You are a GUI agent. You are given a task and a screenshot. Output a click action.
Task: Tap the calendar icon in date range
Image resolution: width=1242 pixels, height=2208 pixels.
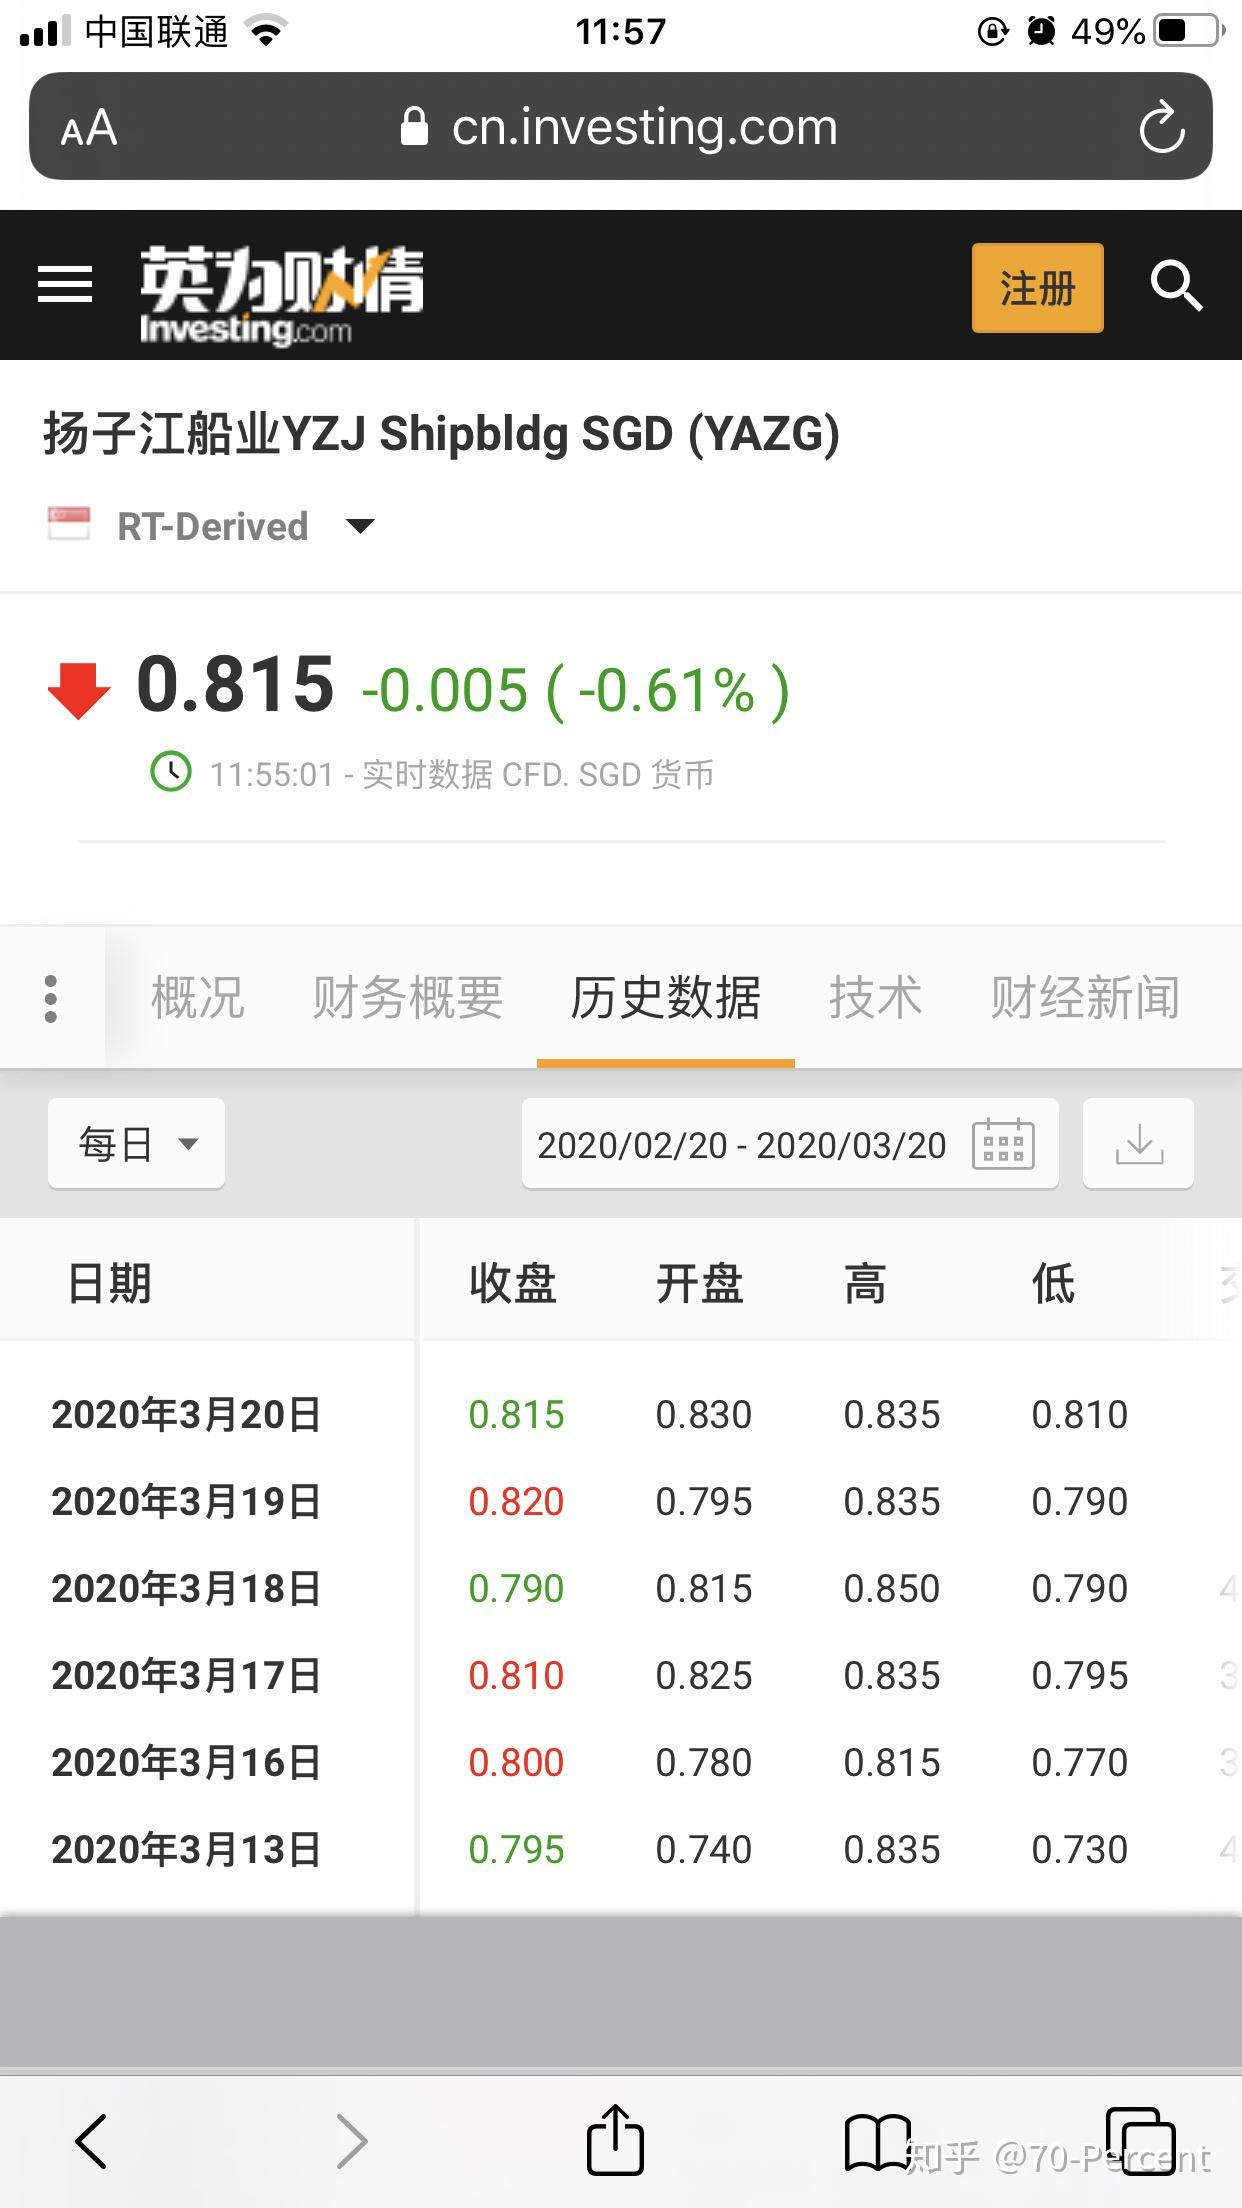[x=1003, y=1144]
